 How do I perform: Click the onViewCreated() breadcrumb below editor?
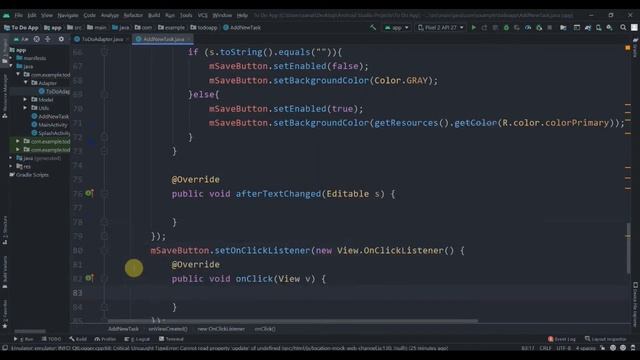tap(168, 329)
